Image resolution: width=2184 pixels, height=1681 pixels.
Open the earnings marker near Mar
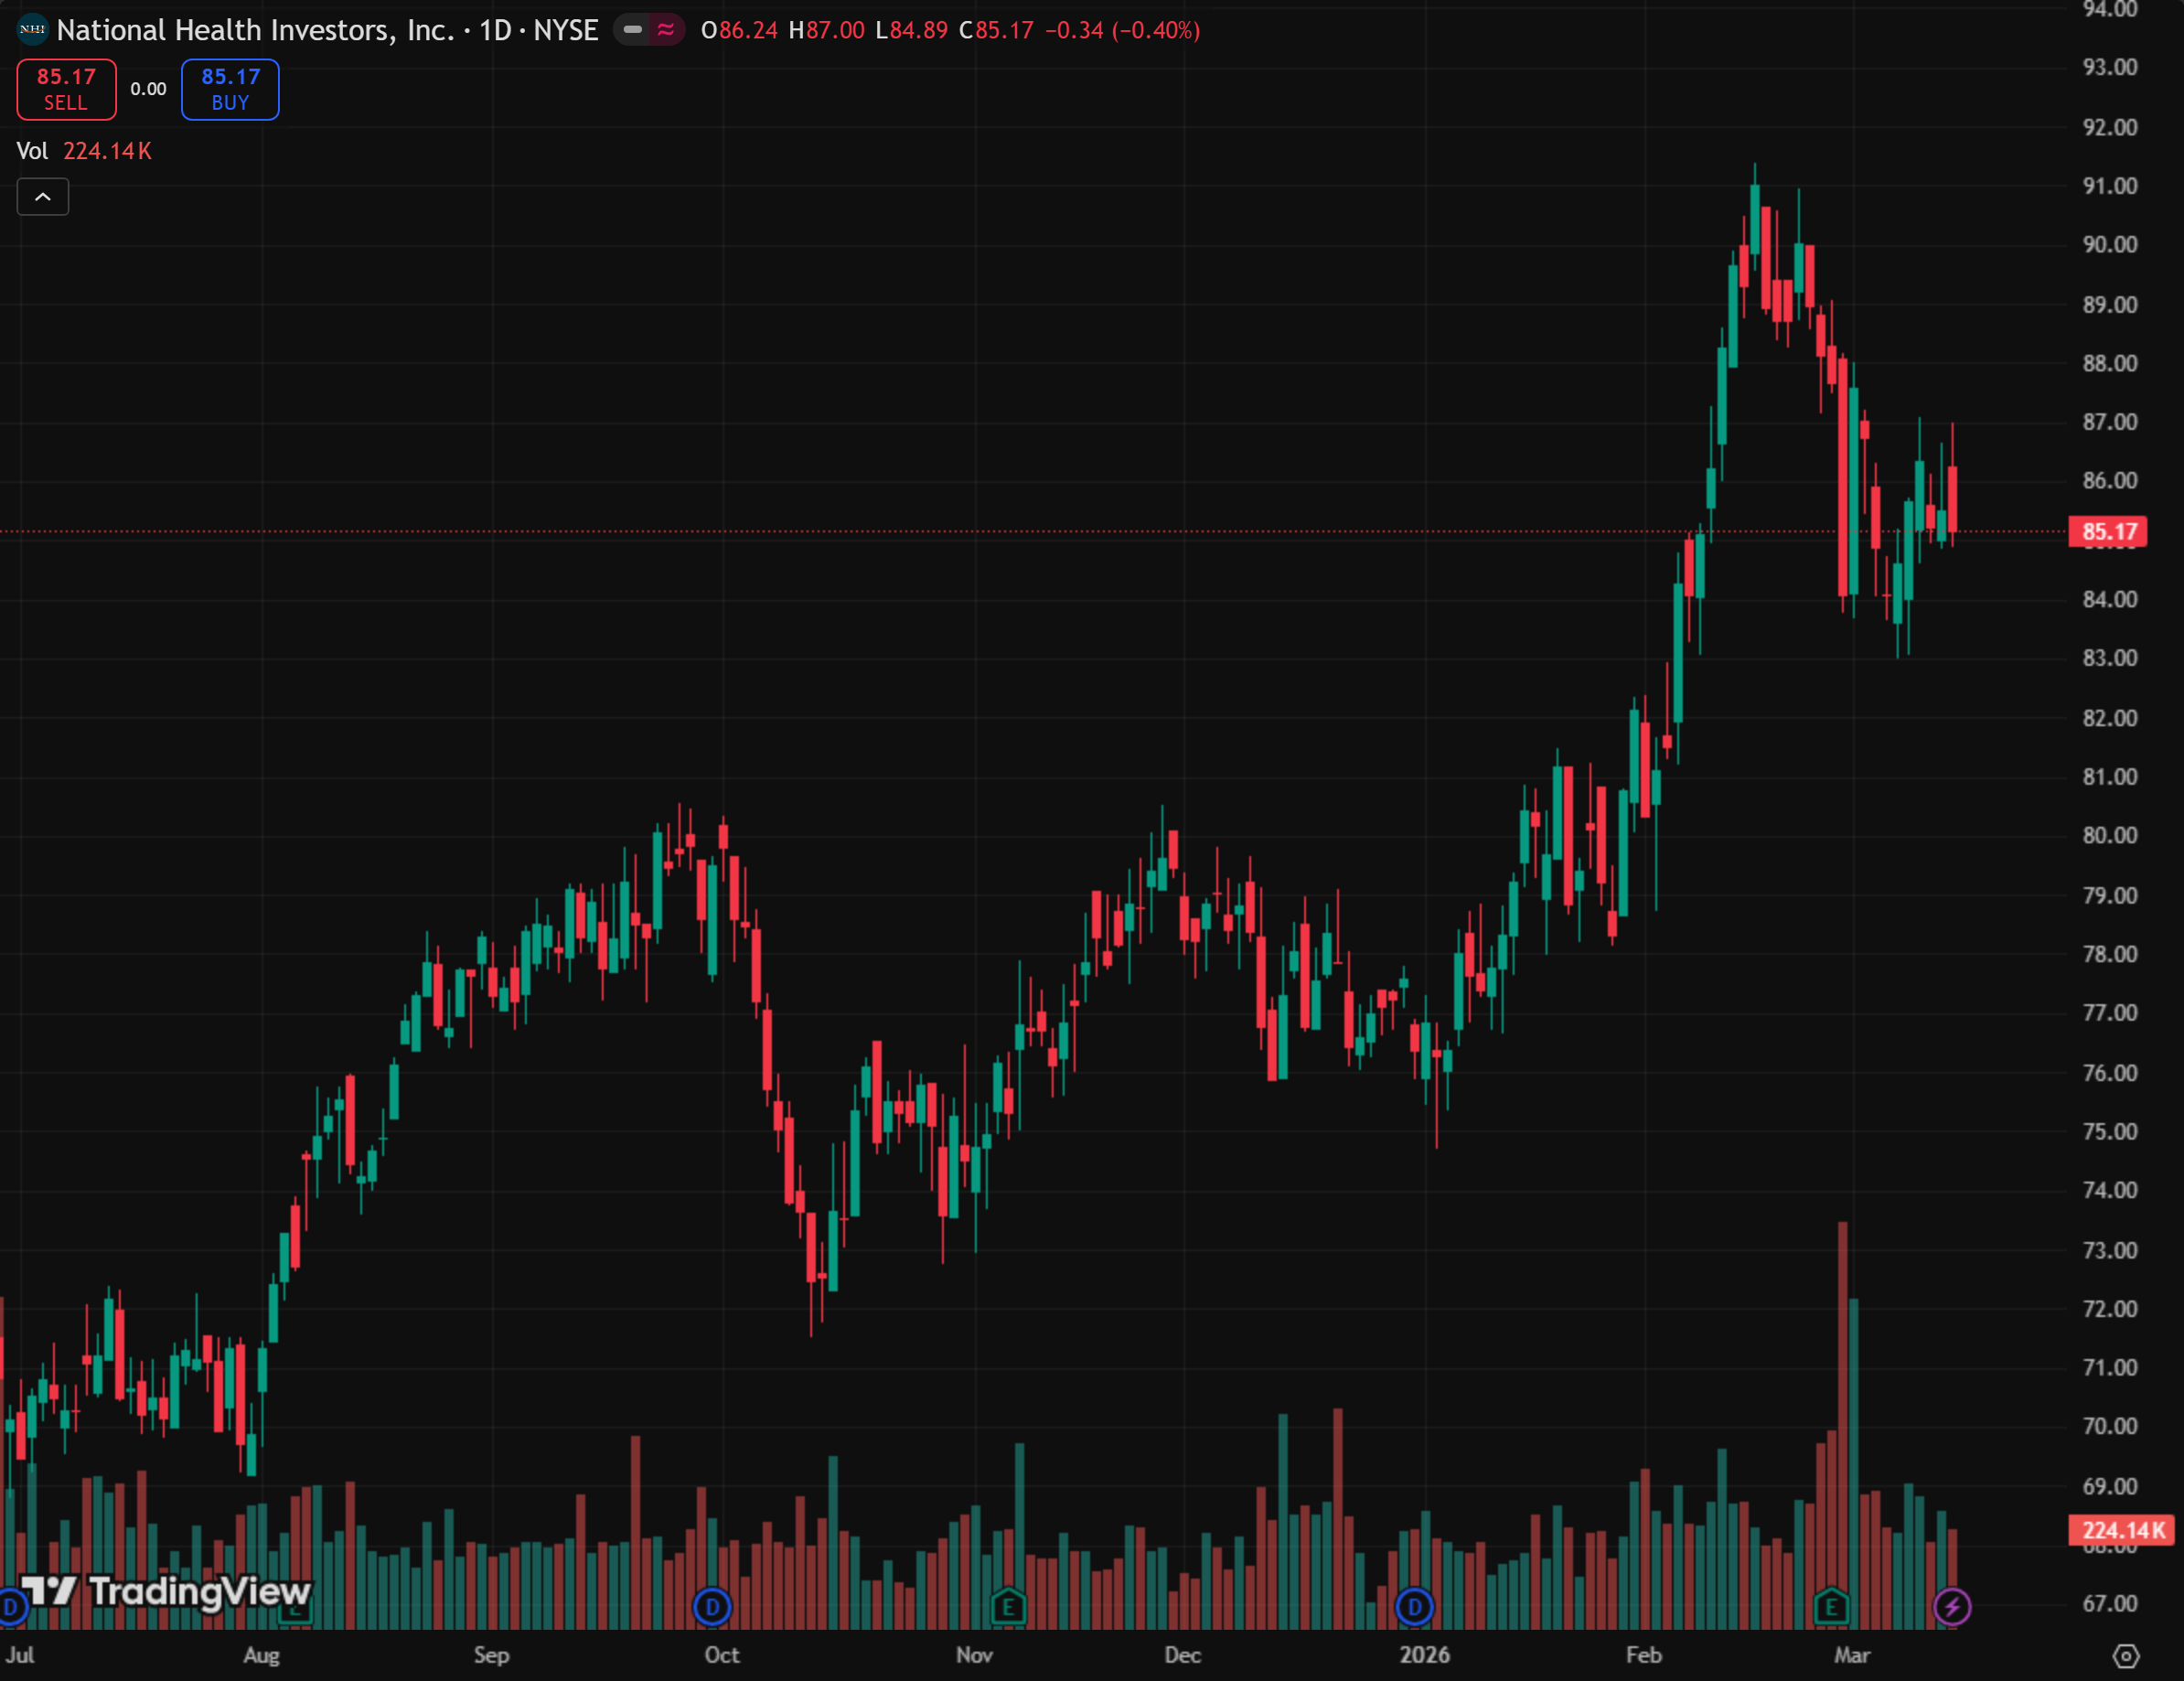(1831, 1607)
